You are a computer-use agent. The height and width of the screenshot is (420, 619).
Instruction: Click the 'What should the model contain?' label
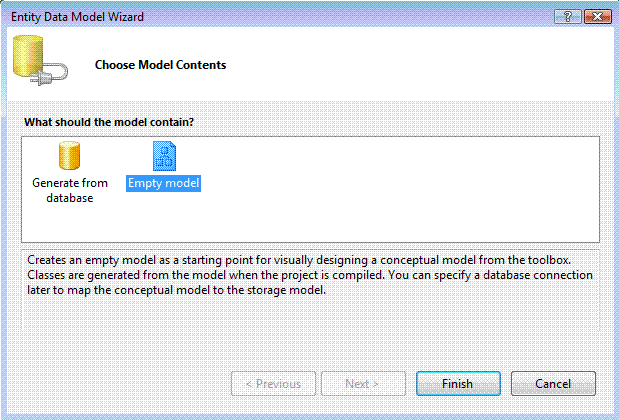click(109, 122)
